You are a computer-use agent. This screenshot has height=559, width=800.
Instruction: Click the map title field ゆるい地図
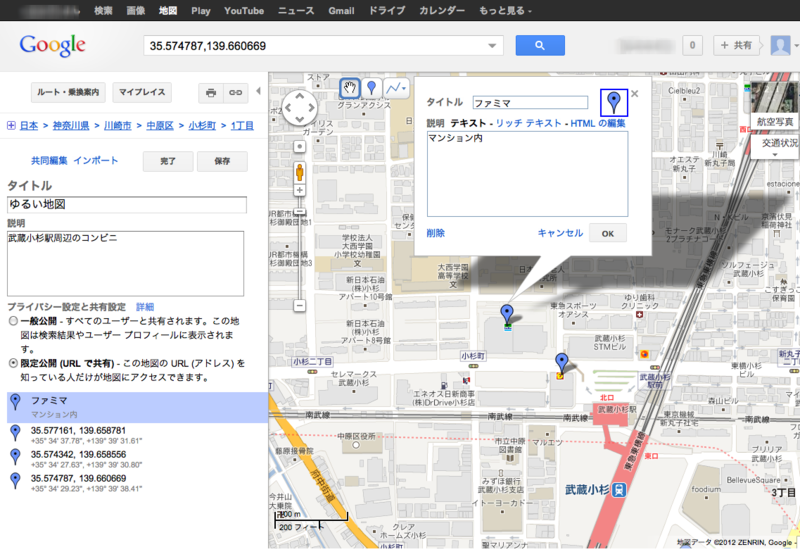127,205
